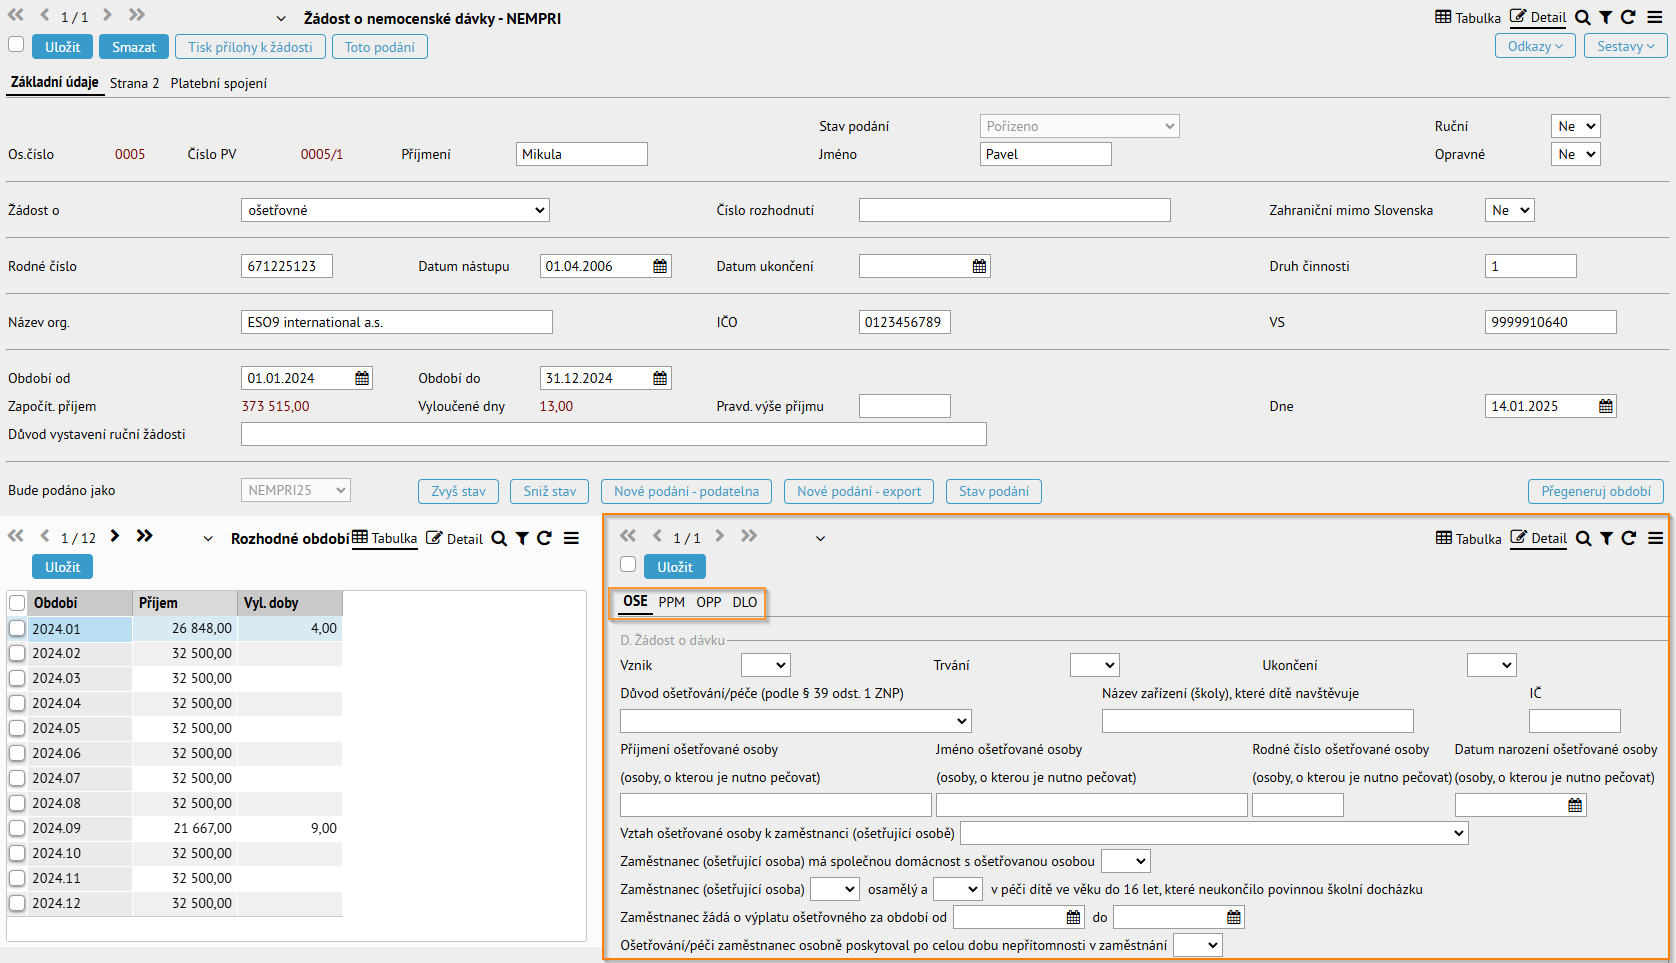Open calendar picker for Datum nástupu
The height and width of the screenshot is (963, 1676).
tap(660, 266)
